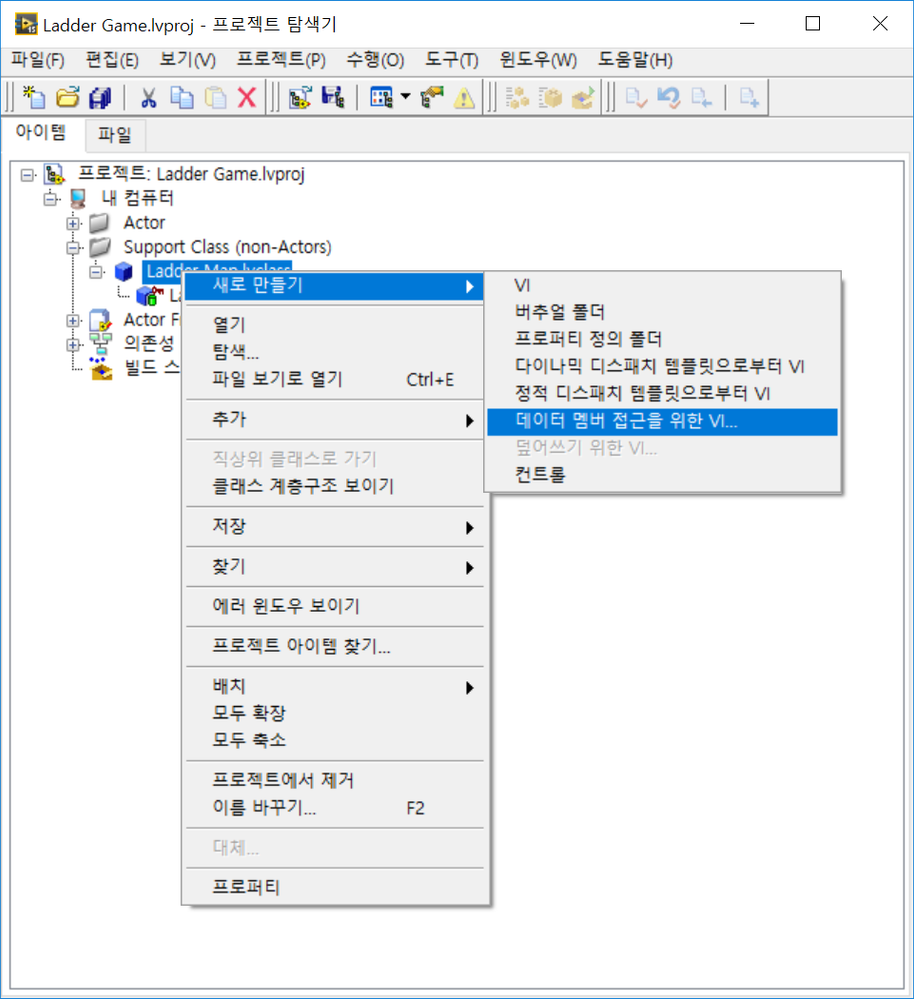914x999 pixels.
Task: Expand the 의존성 tree node
Action: 73,345
